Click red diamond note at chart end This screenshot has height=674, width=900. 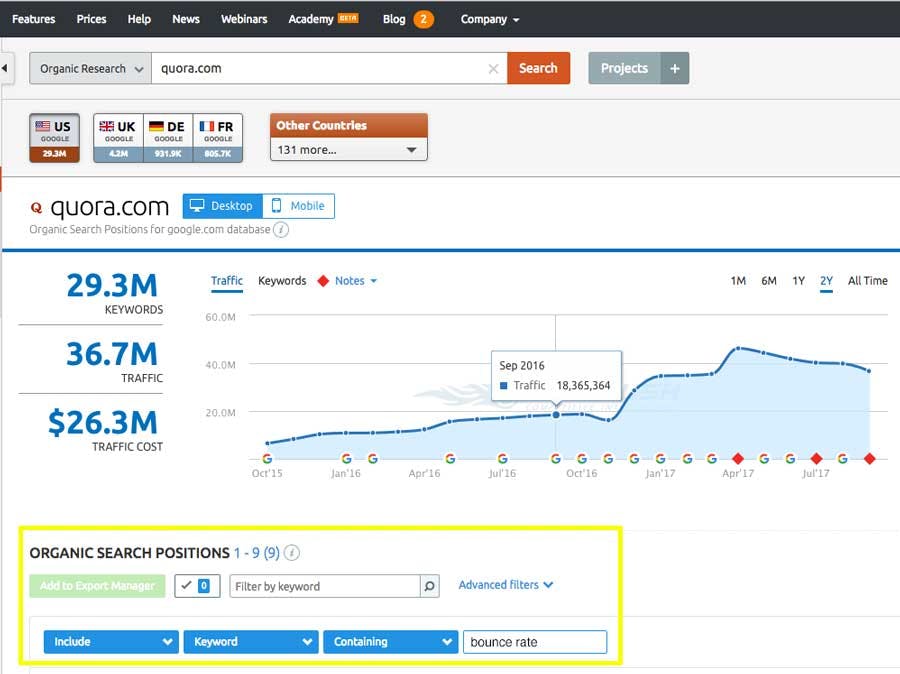tap(869, 458)
